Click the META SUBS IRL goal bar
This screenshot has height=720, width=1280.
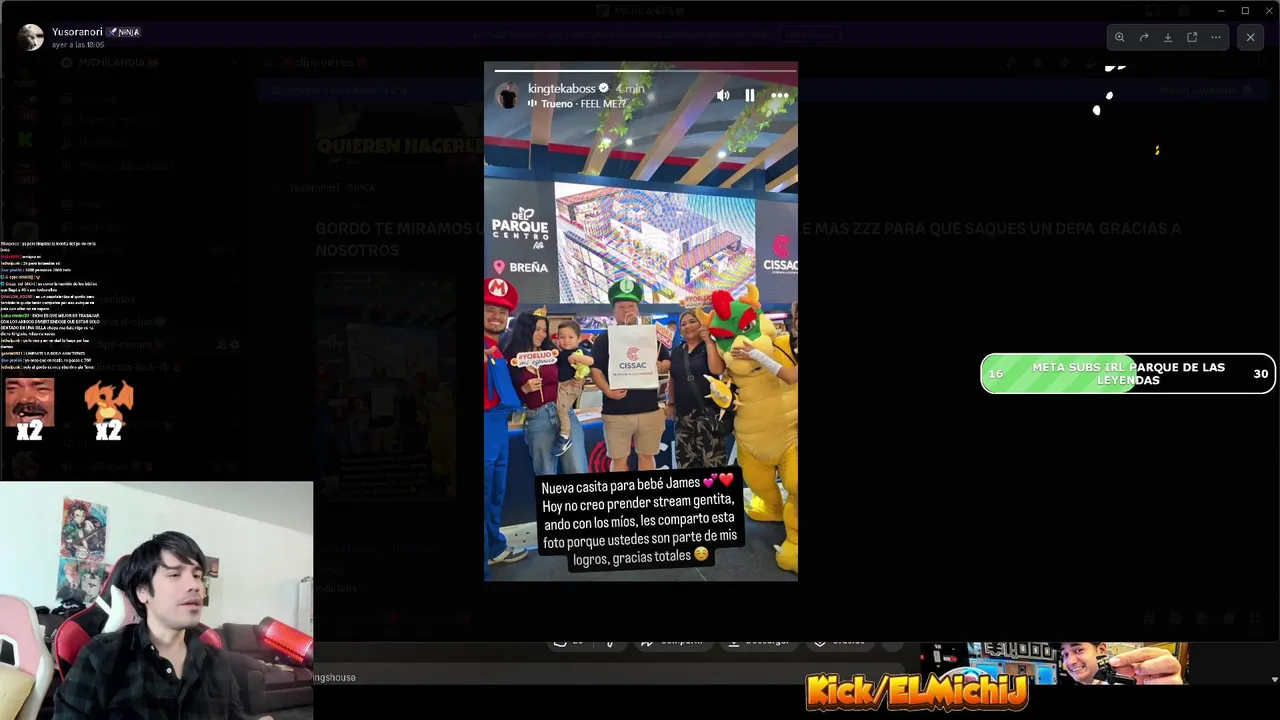[x=1127, y=374]
